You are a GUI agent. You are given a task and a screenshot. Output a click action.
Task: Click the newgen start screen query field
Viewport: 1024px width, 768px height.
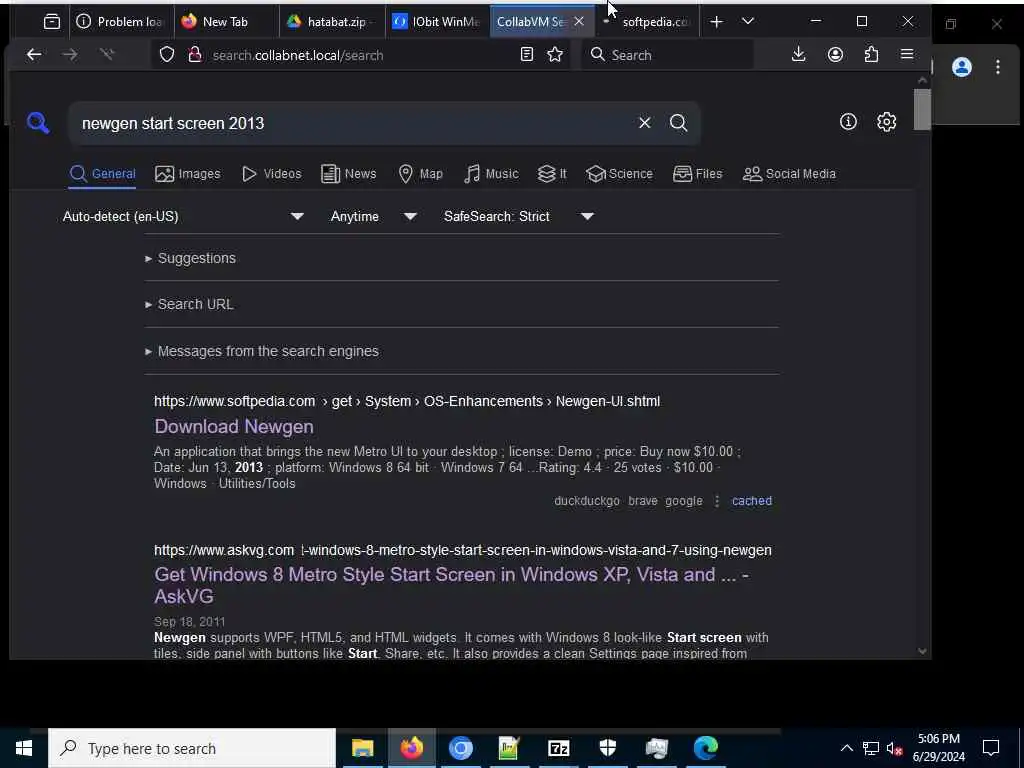[353, 123]
